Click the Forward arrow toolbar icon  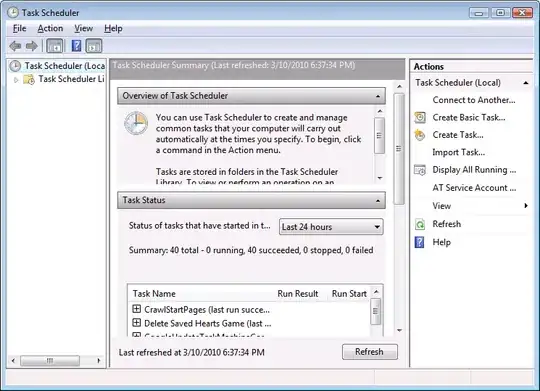32,46
